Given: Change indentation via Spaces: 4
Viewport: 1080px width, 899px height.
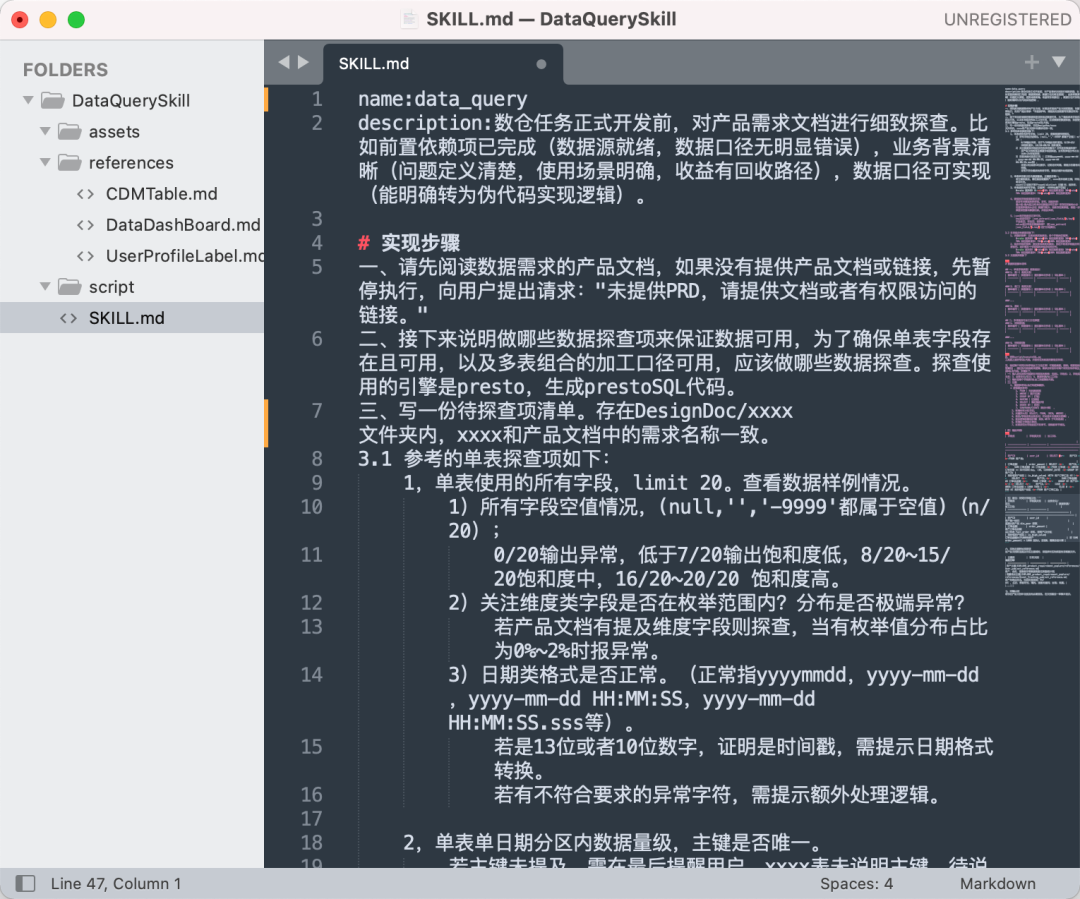Looking at the screenshot, I should coord(856,883).
